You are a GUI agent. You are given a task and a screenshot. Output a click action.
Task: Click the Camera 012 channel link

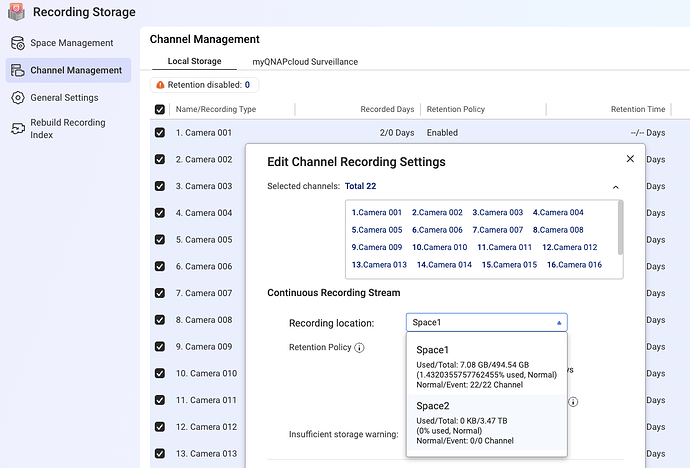click(x=569, y=247)
